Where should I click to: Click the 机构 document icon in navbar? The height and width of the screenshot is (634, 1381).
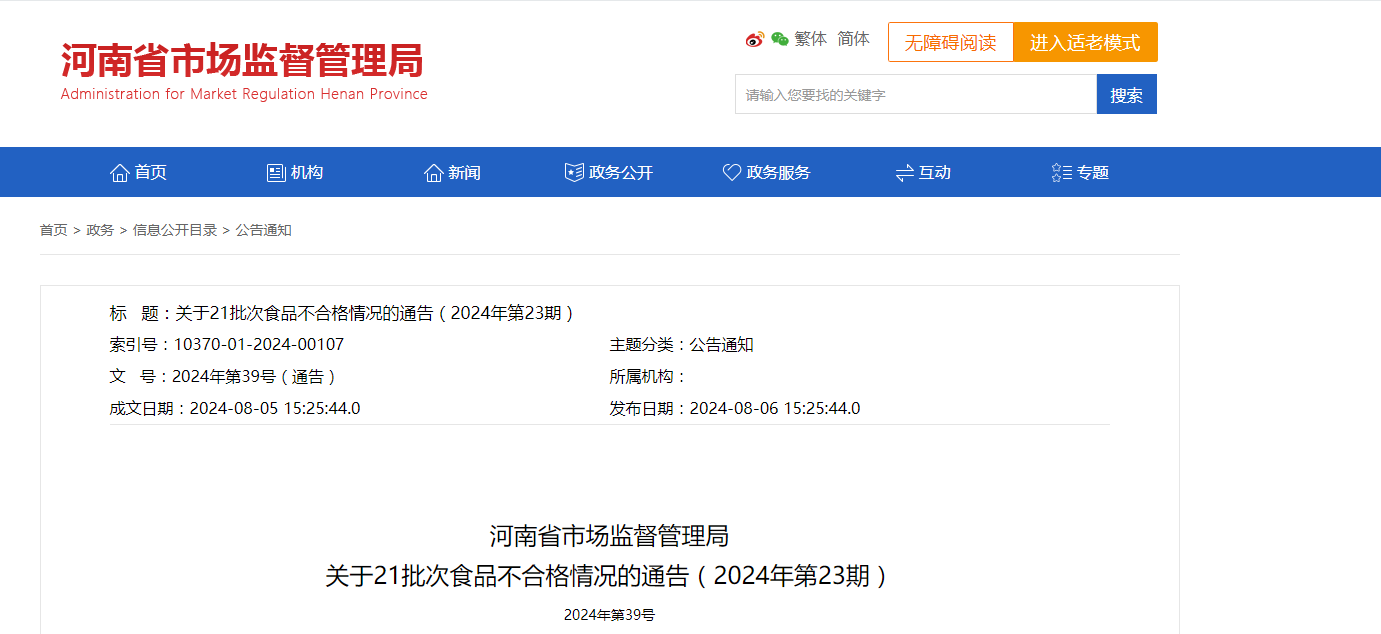(276, 173)
